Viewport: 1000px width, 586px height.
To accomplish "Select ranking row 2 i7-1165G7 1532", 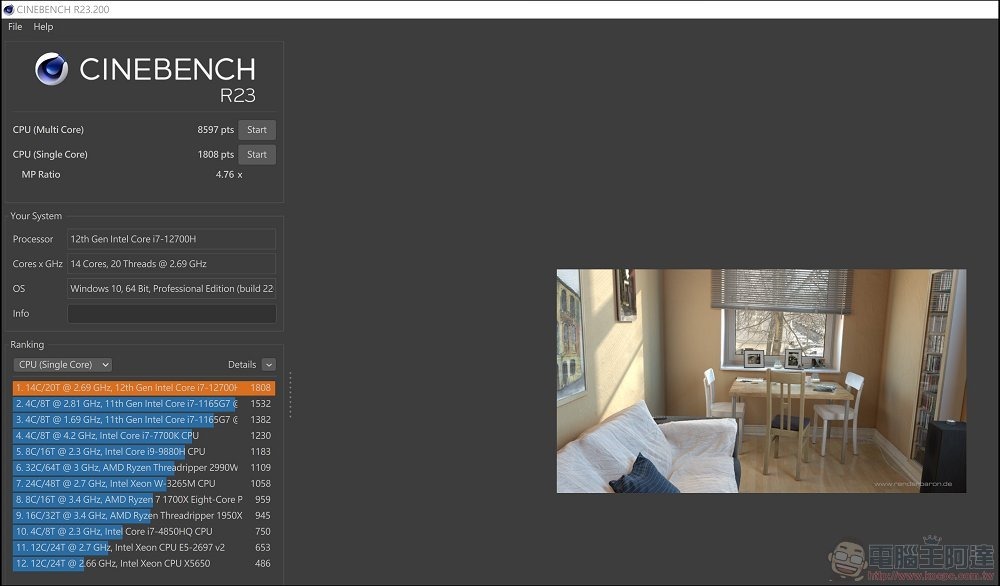I will pyautogui.click(x=144, y=404).
